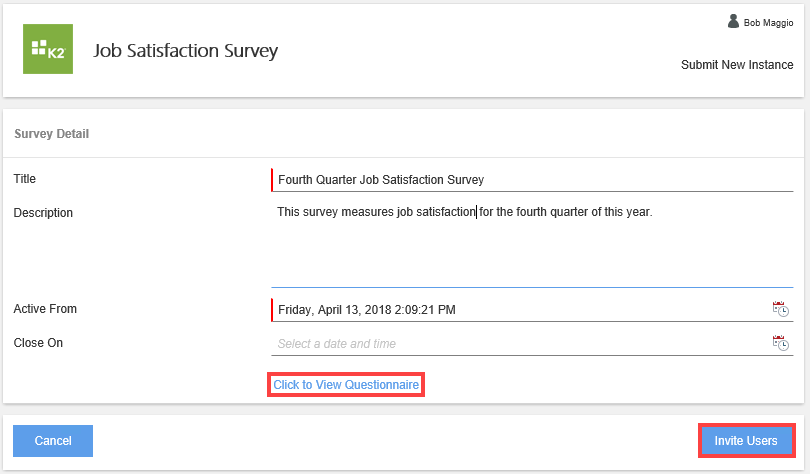Select Submit New Instance

click(x=737, y=65)
